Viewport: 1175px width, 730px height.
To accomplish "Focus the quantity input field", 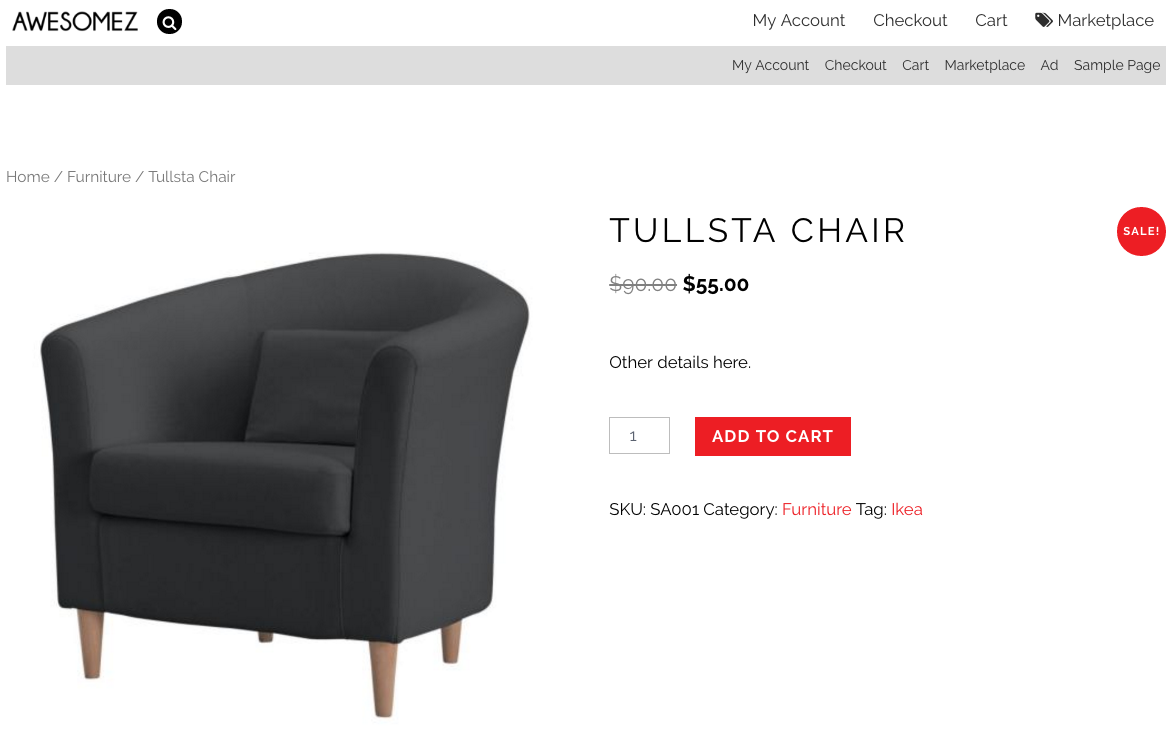I will click(x=639, y=435).
